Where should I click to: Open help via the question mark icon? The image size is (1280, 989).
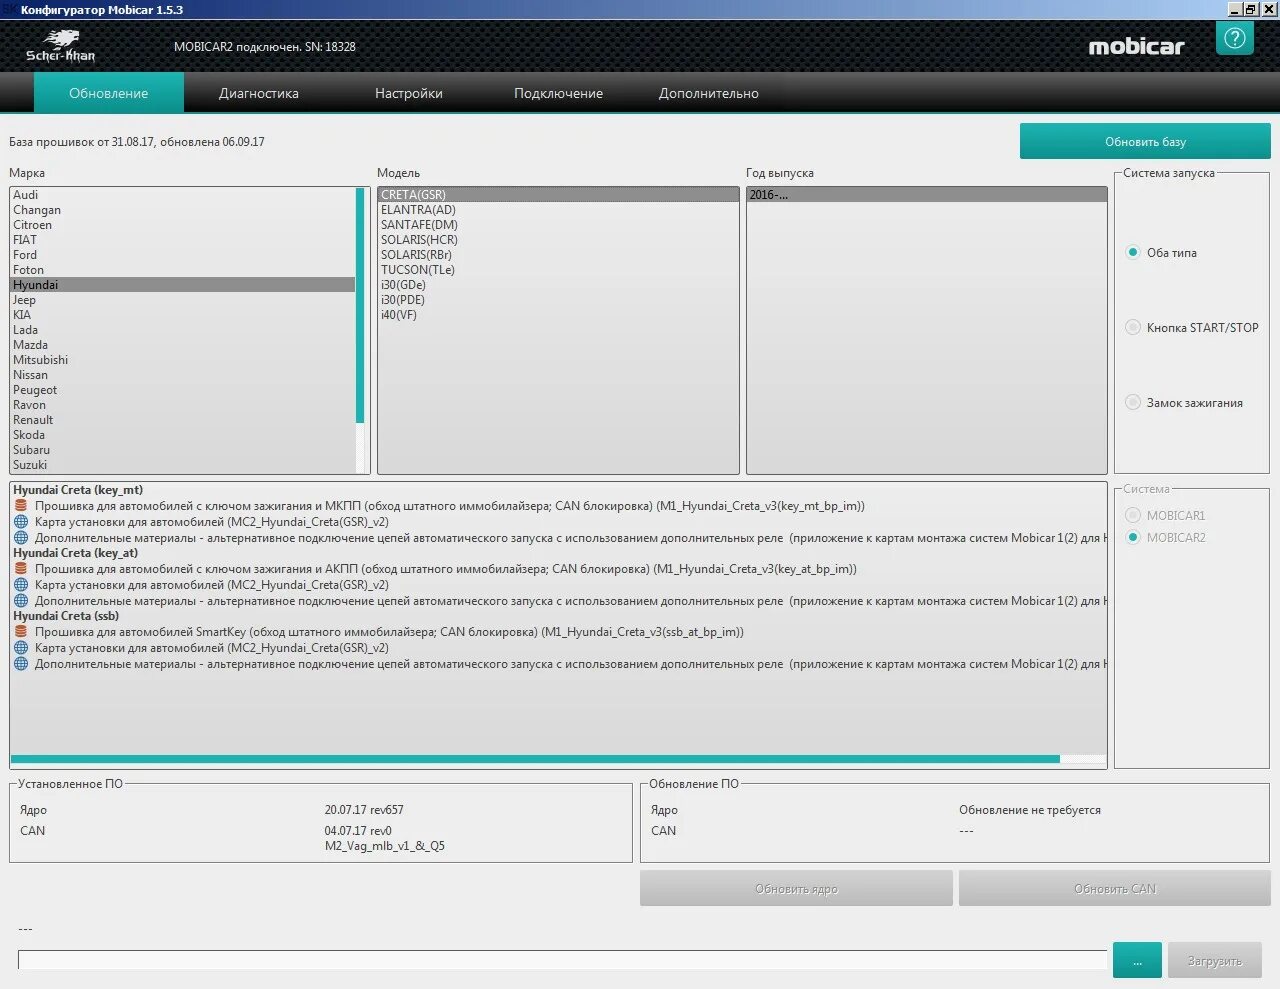1235,39
